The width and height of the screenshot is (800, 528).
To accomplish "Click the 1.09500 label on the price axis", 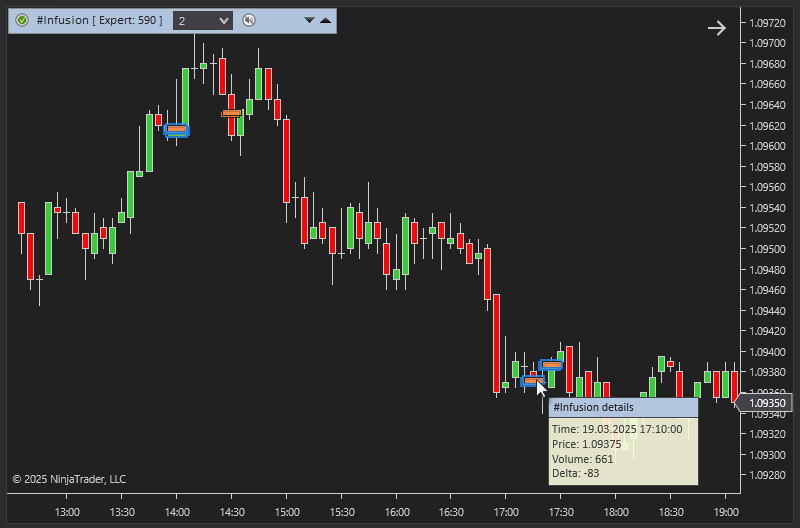I will (x=767, y=249).
